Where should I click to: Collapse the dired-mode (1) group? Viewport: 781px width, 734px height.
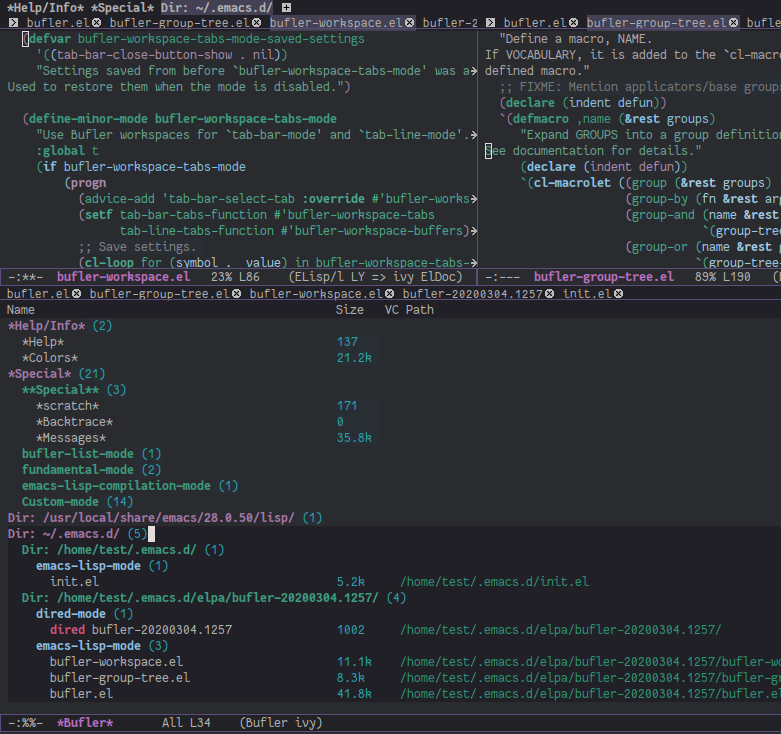click(84, 613)
